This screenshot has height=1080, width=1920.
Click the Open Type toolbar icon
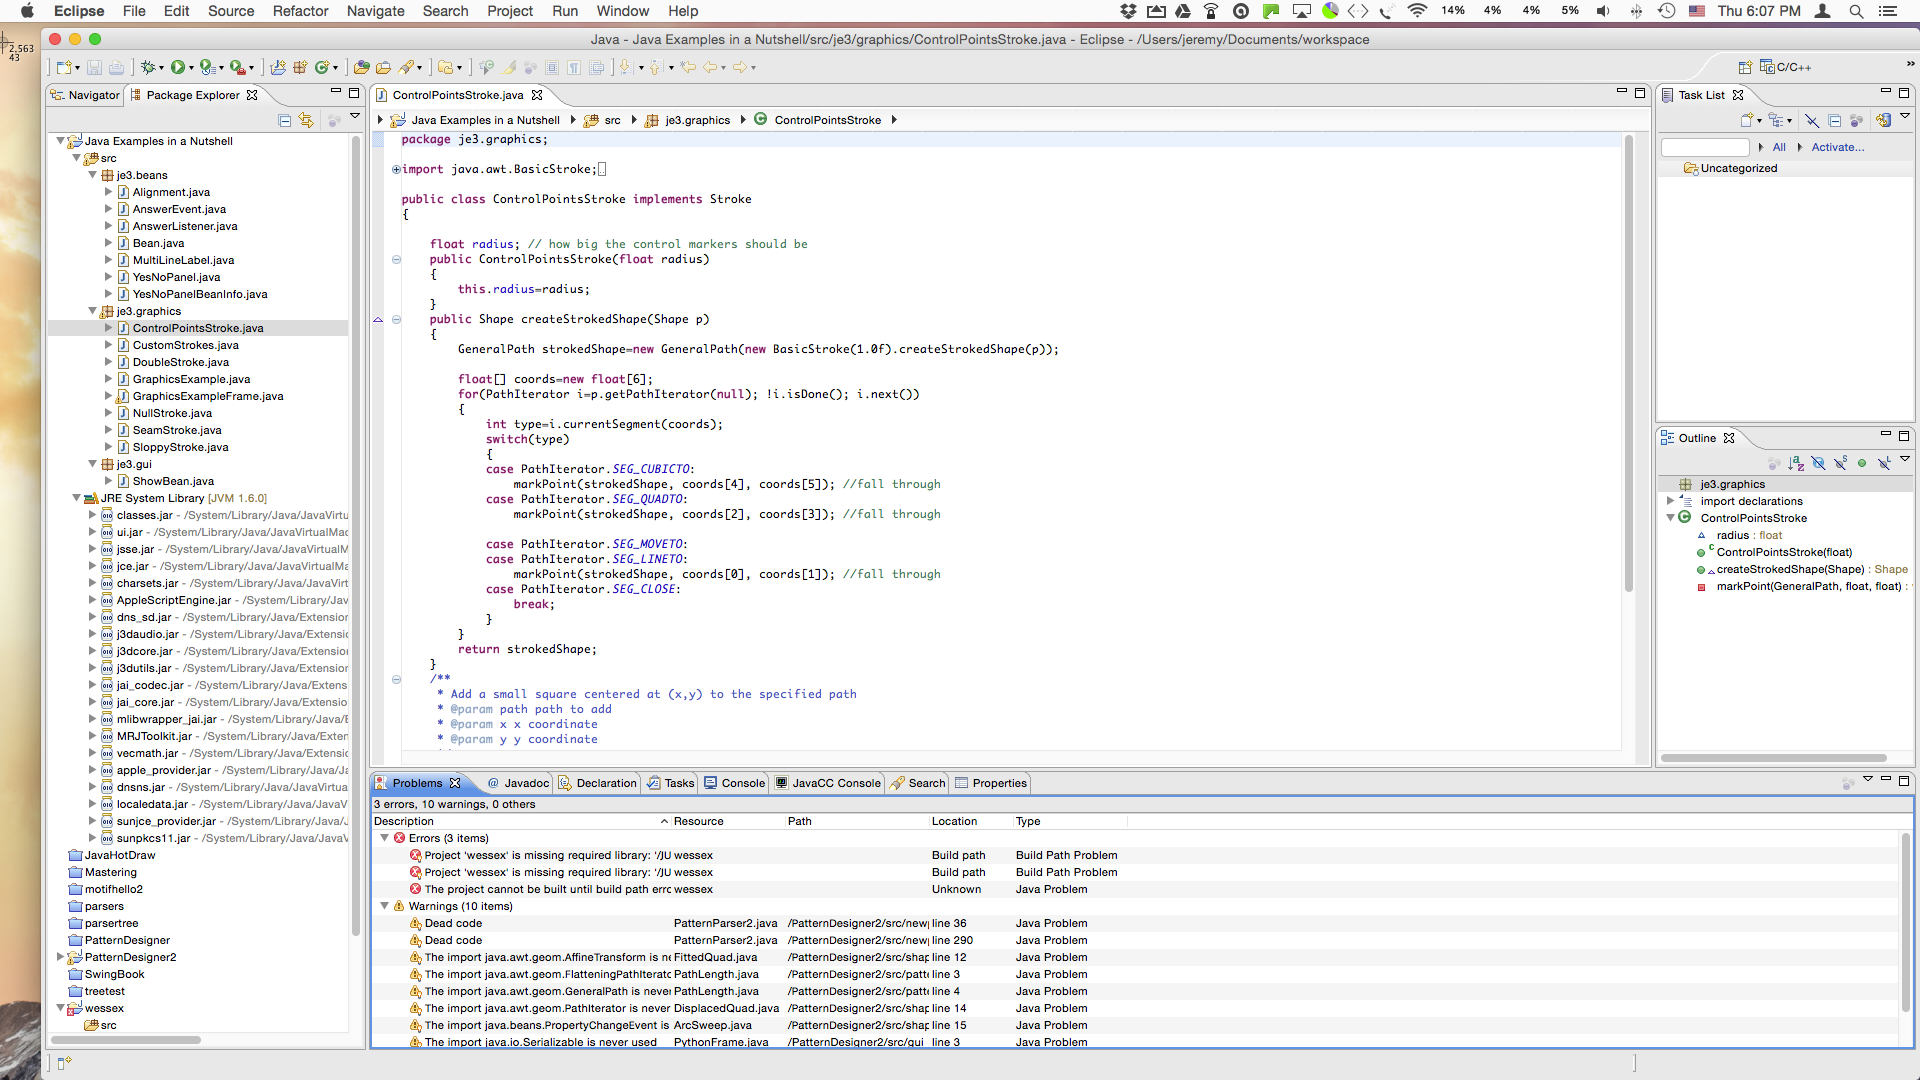(362, 67)
